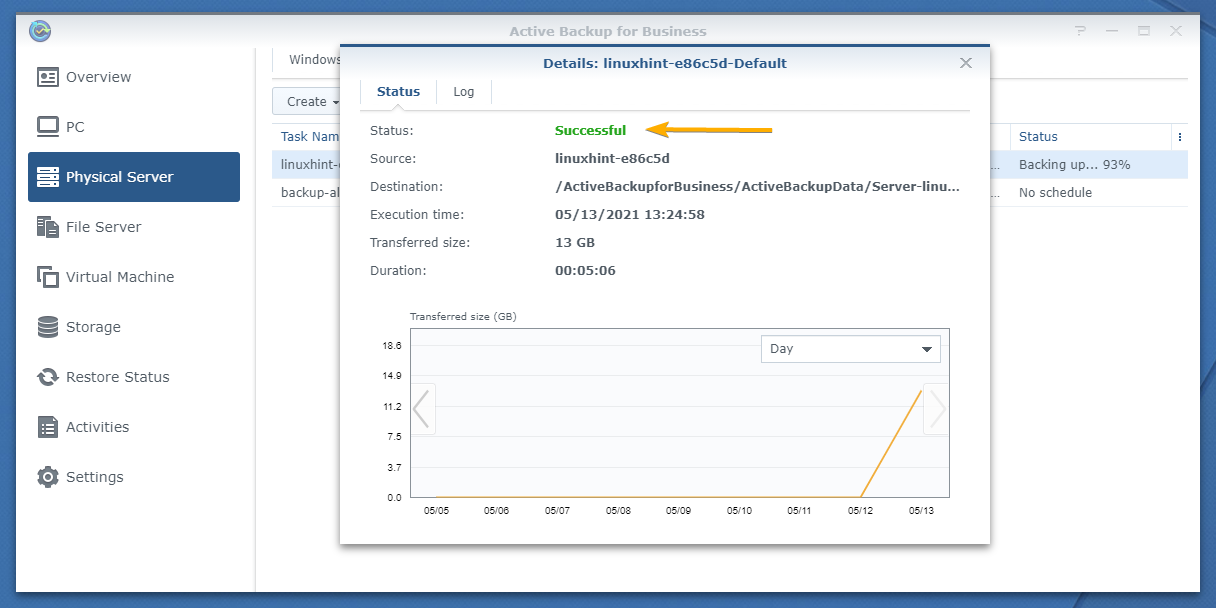
Task: Open the Overview sidebar icon
Action: point(47,77)
